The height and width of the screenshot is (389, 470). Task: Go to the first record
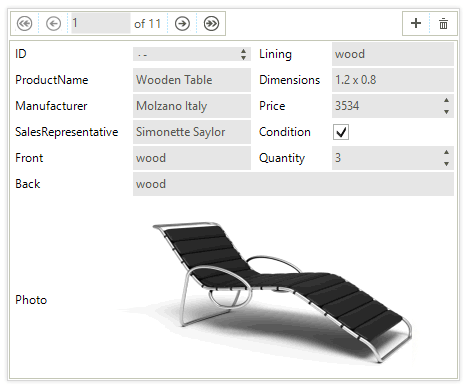coord(25,24)
